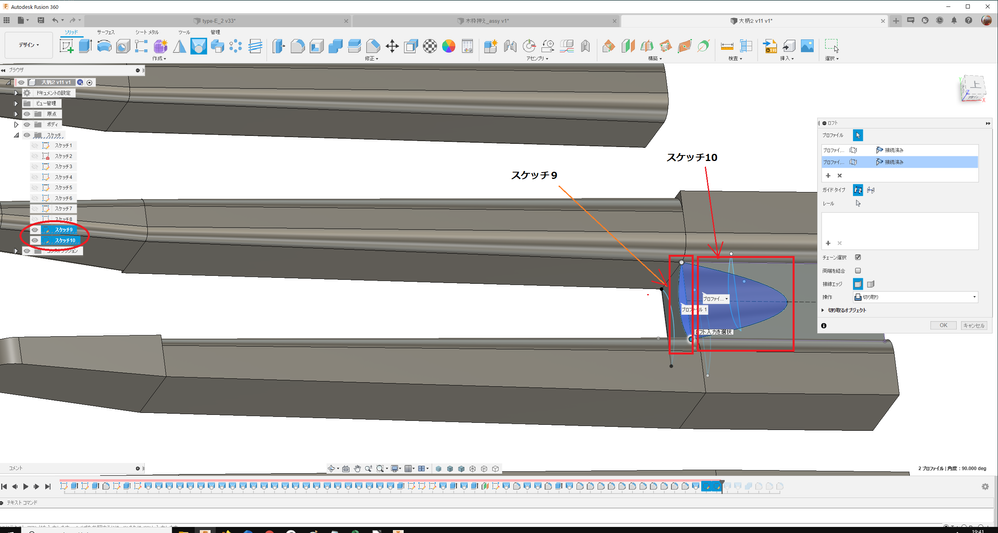Image resolution: width=998 pixels, height=533 pixels.
Task: Select the Measure tool in inspect group
Action: point(727,46)
